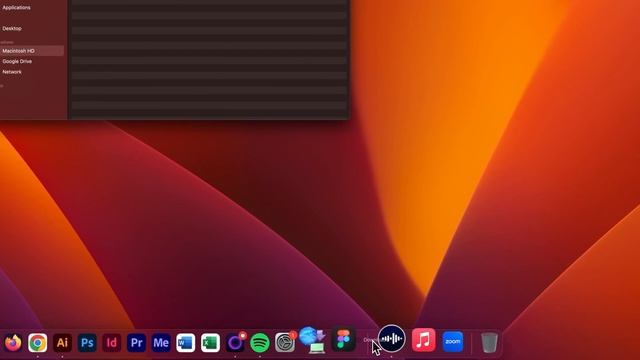Screen dimensions: 640x360
Task: Launch Microsoft Excel from the Dock
Action: coord(210,342)
